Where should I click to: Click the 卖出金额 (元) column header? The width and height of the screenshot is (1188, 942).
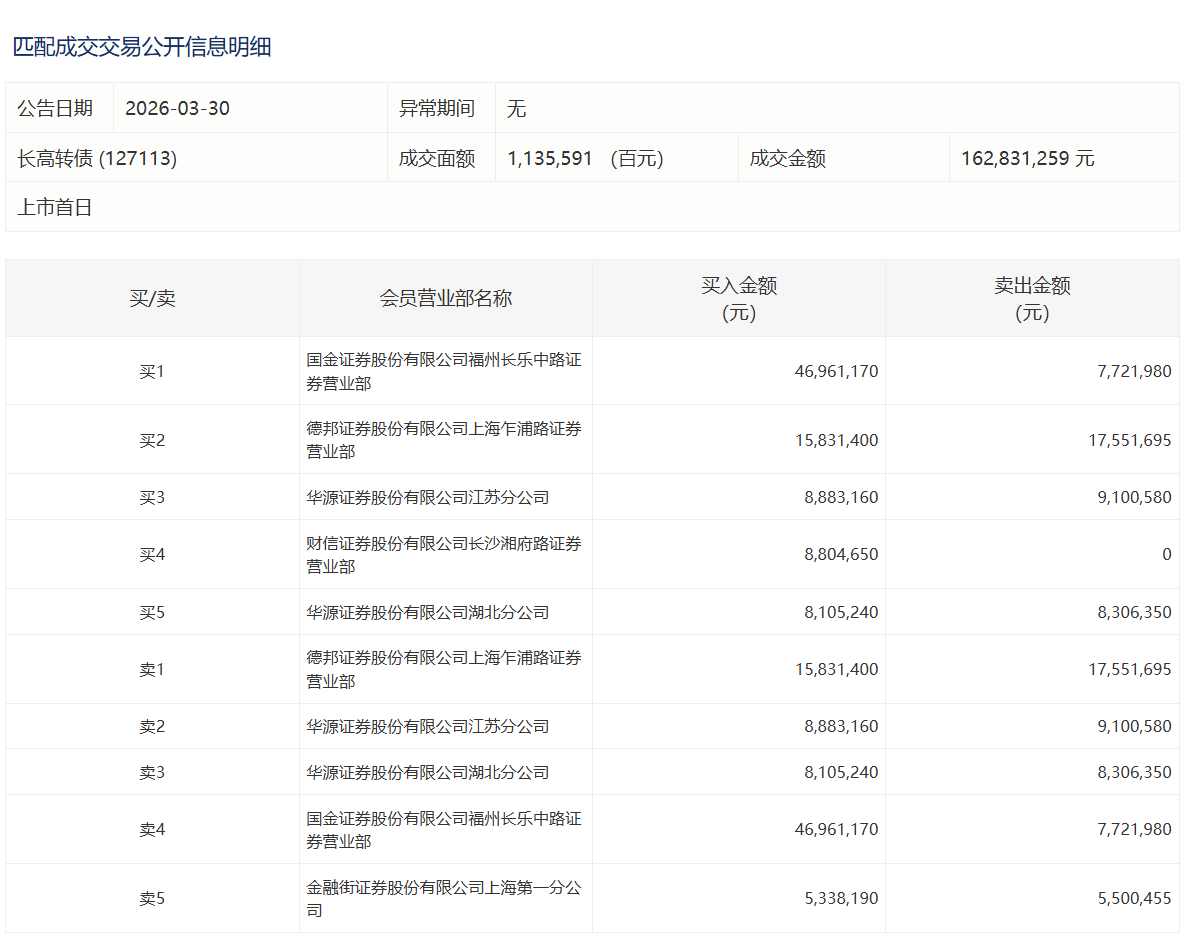pyautogui.click(x=1031, y=298)
